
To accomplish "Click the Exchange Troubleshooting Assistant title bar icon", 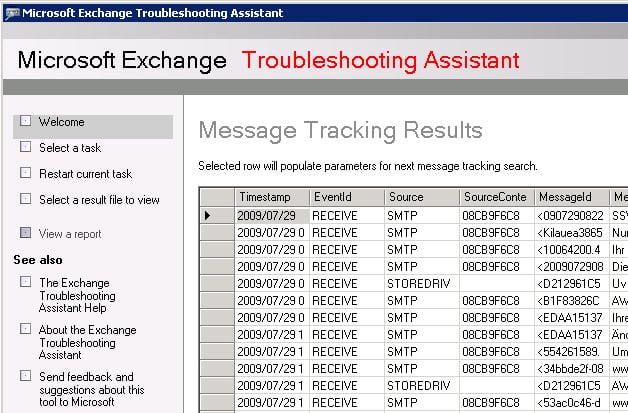I will click(x=12, y=13).
